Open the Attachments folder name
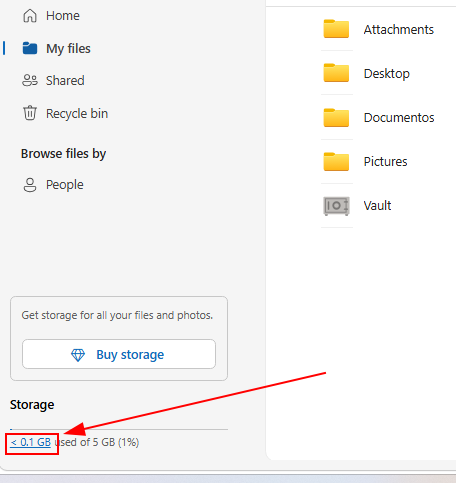The image size is (456, 483). pos(398,30)
